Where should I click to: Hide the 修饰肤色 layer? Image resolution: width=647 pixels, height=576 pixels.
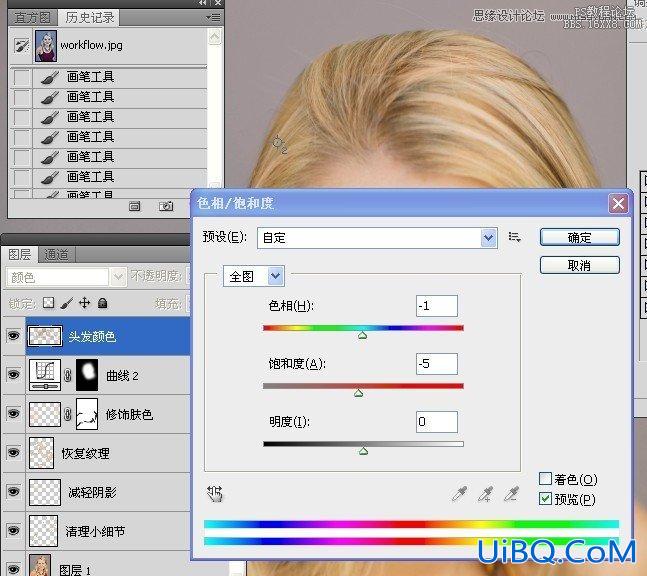[x=14, y=413]
